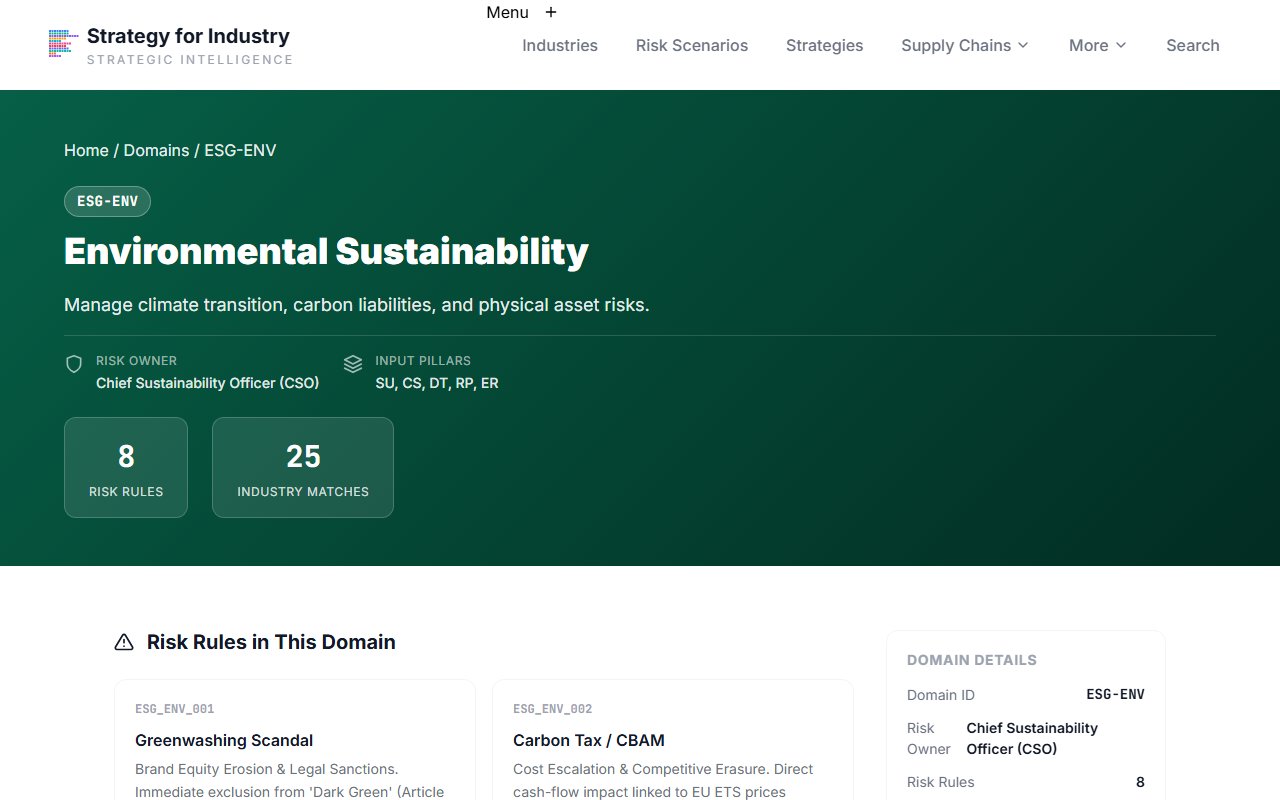Image resolution: width=1280 pixels, height=800 pixels.
Task: Open the Menu at the top
Action: coord(506,12)
